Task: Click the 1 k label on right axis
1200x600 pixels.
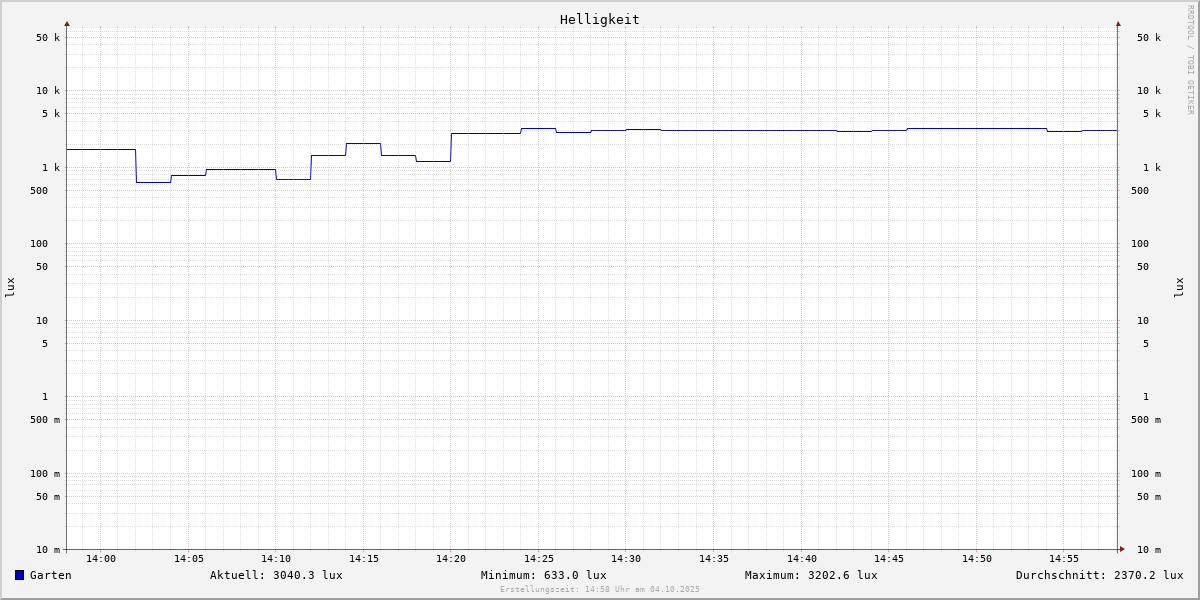Action: 1152,168
